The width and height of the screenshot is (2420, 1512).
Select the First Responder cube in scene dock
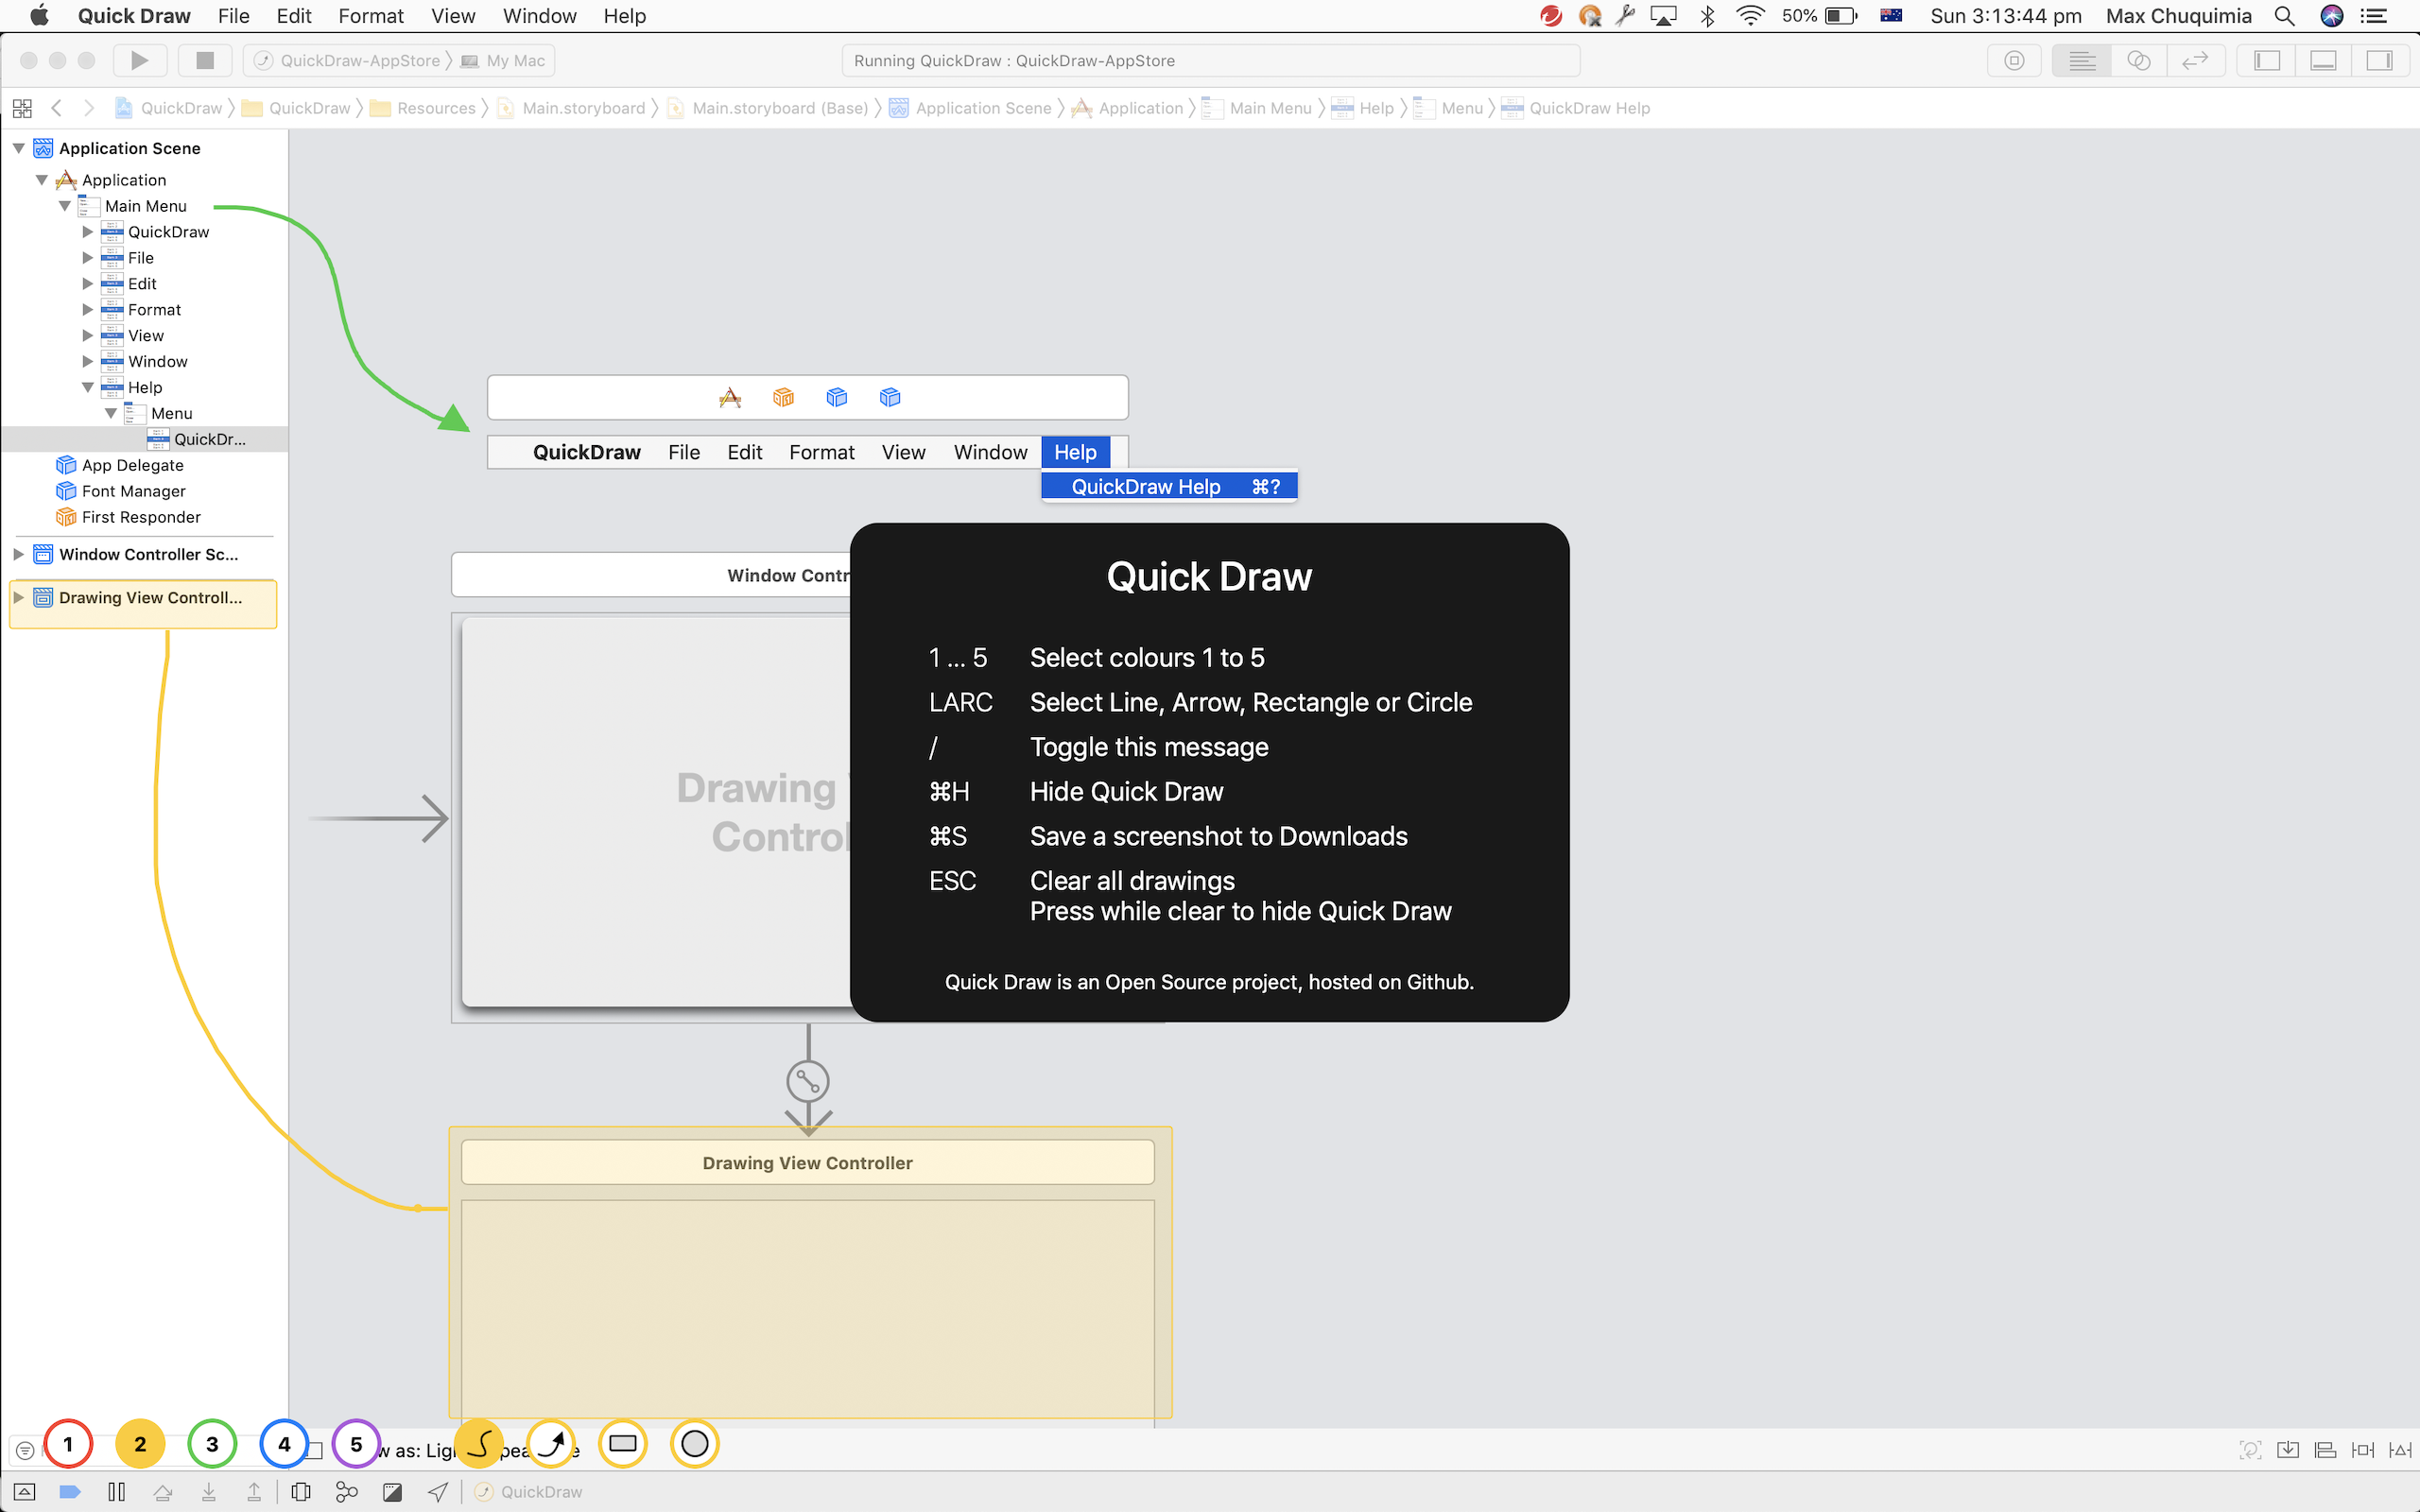pyautogui.click(x=783, y=397)
